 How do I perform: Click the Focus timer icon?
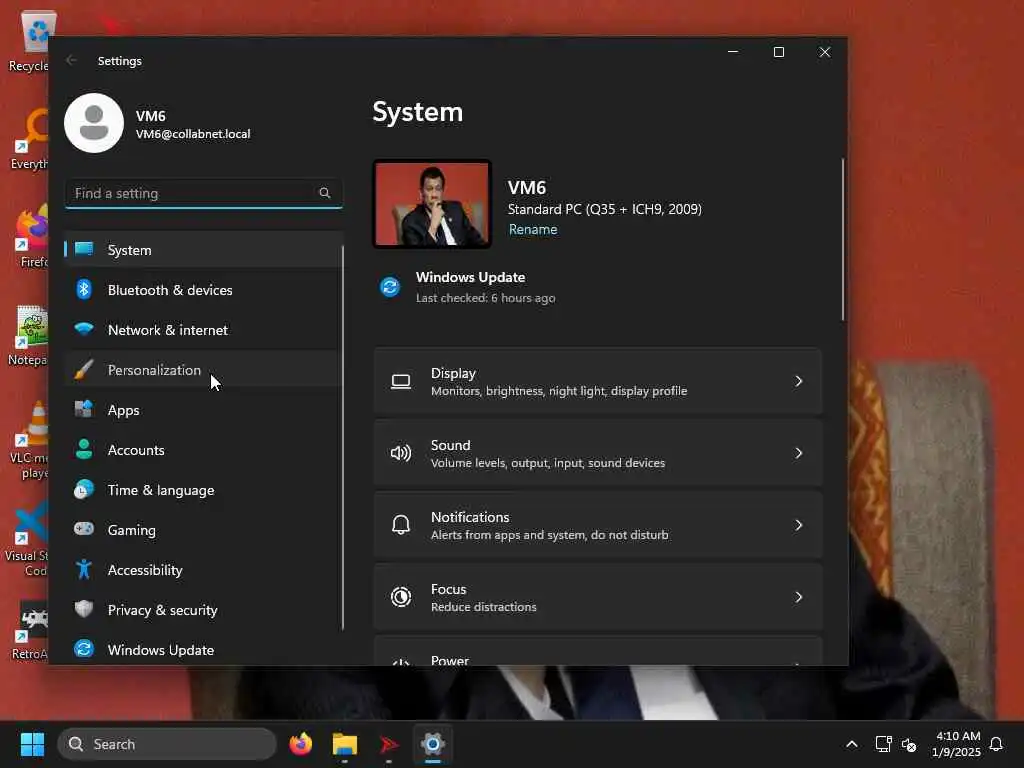pos(401,597)
